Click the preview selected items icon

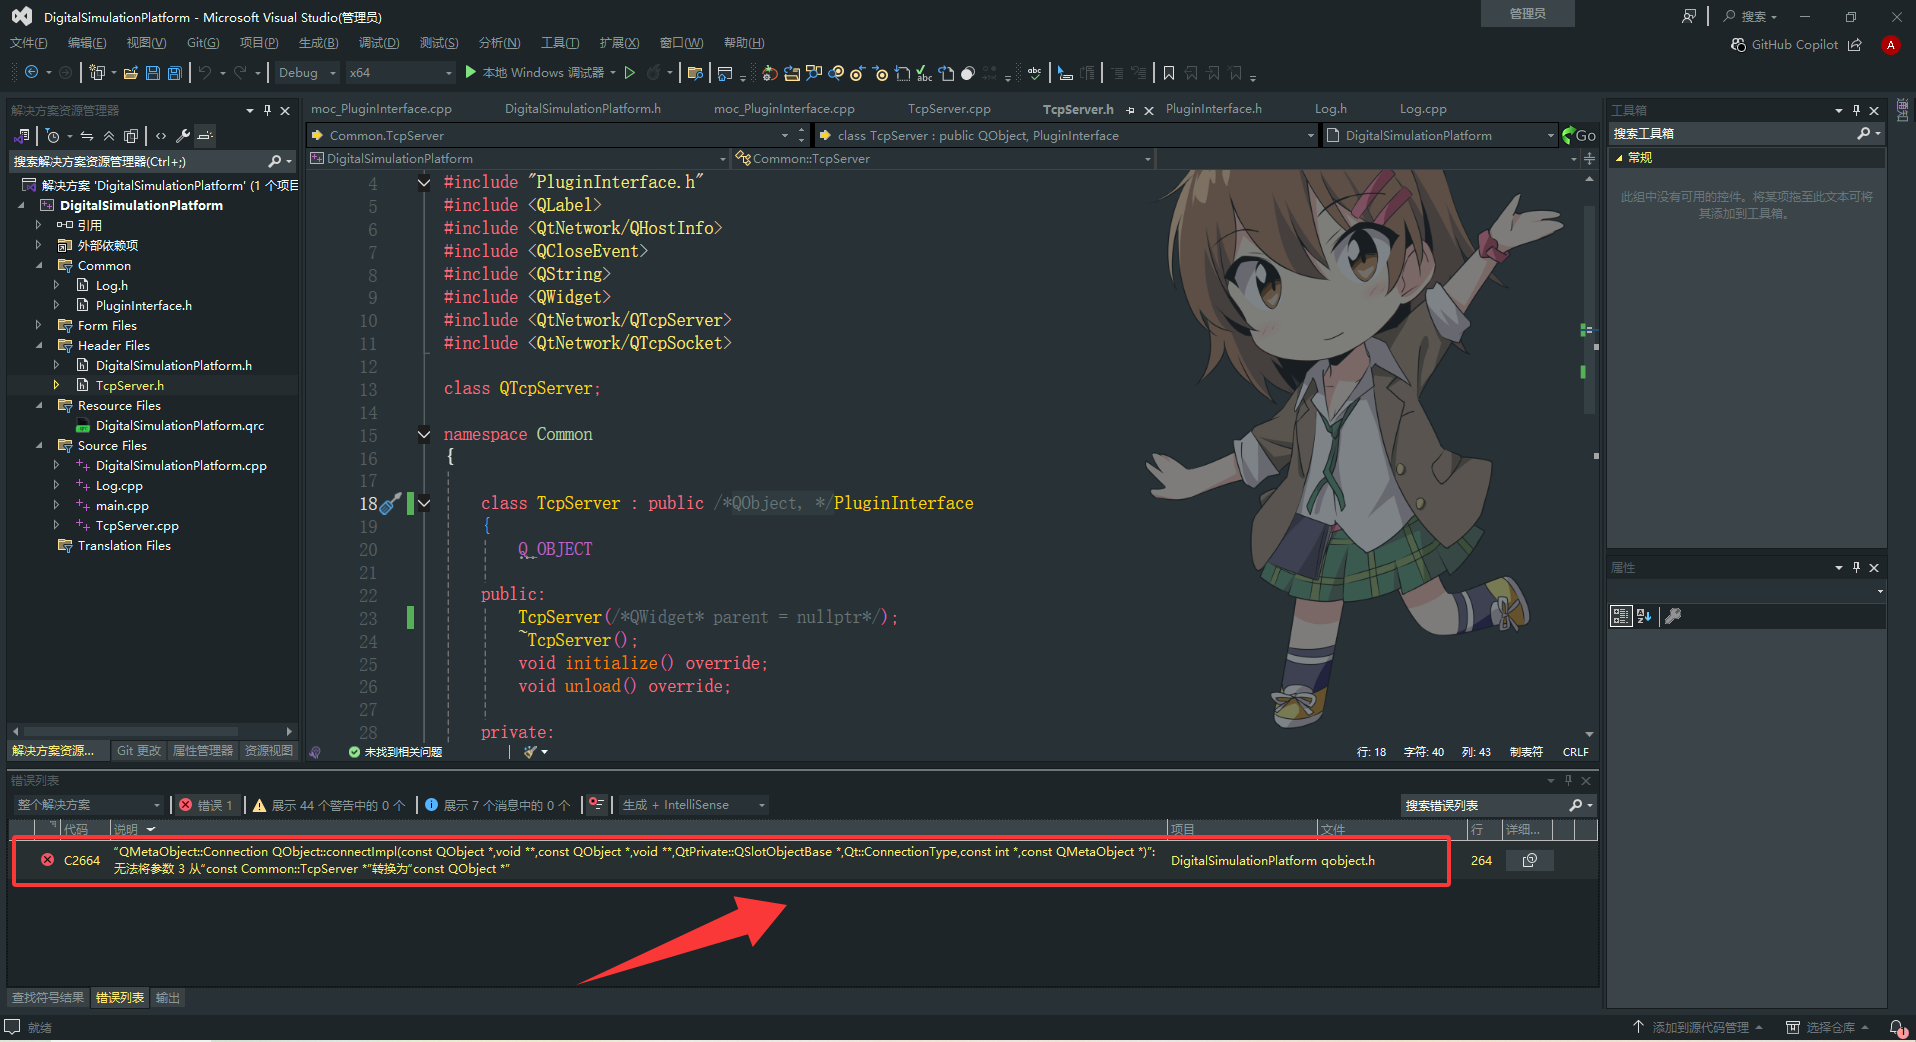205,135
